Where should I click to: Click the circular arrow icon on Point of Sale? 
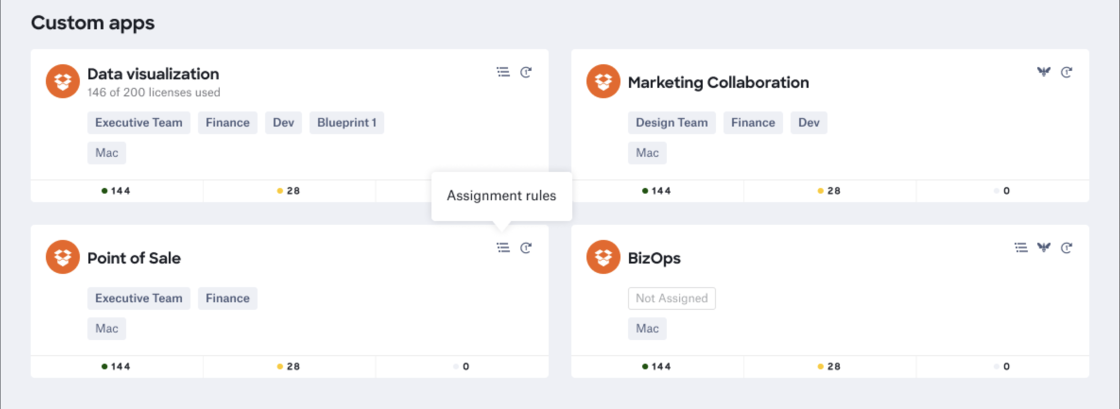(x=526, y=247)
